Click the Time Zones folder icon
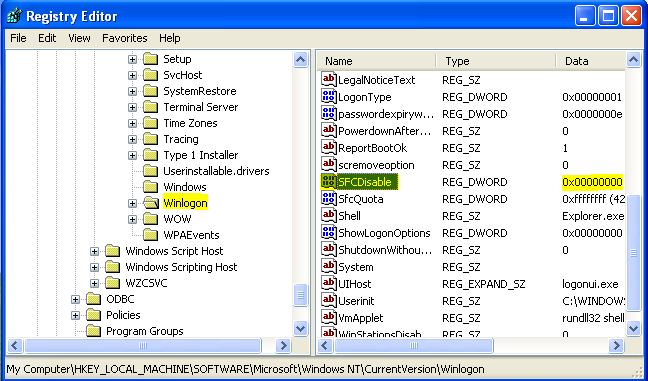The image size is (648, 381). [x=150, y=123]
